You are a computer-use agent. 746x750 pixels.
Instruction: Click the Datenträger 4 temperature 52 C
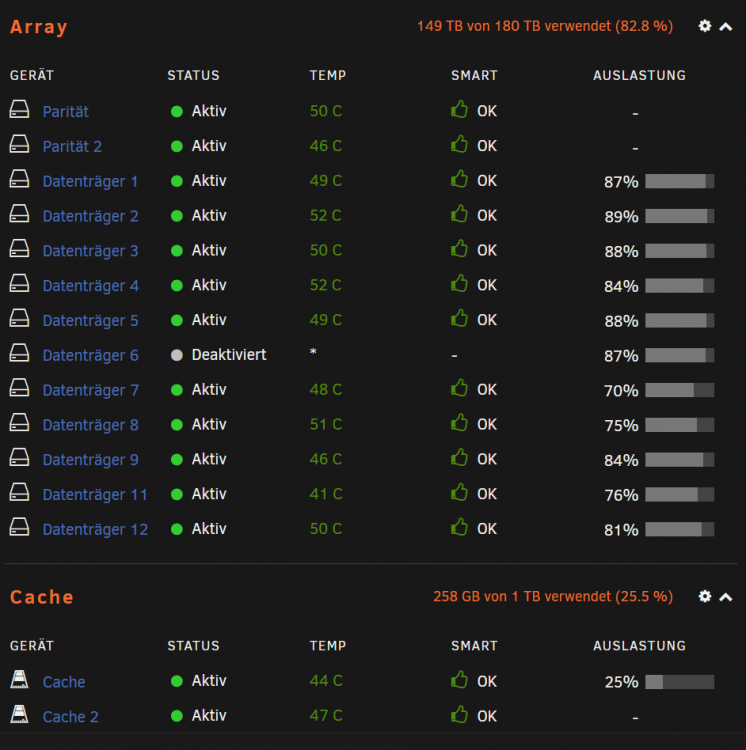(326, 285)
